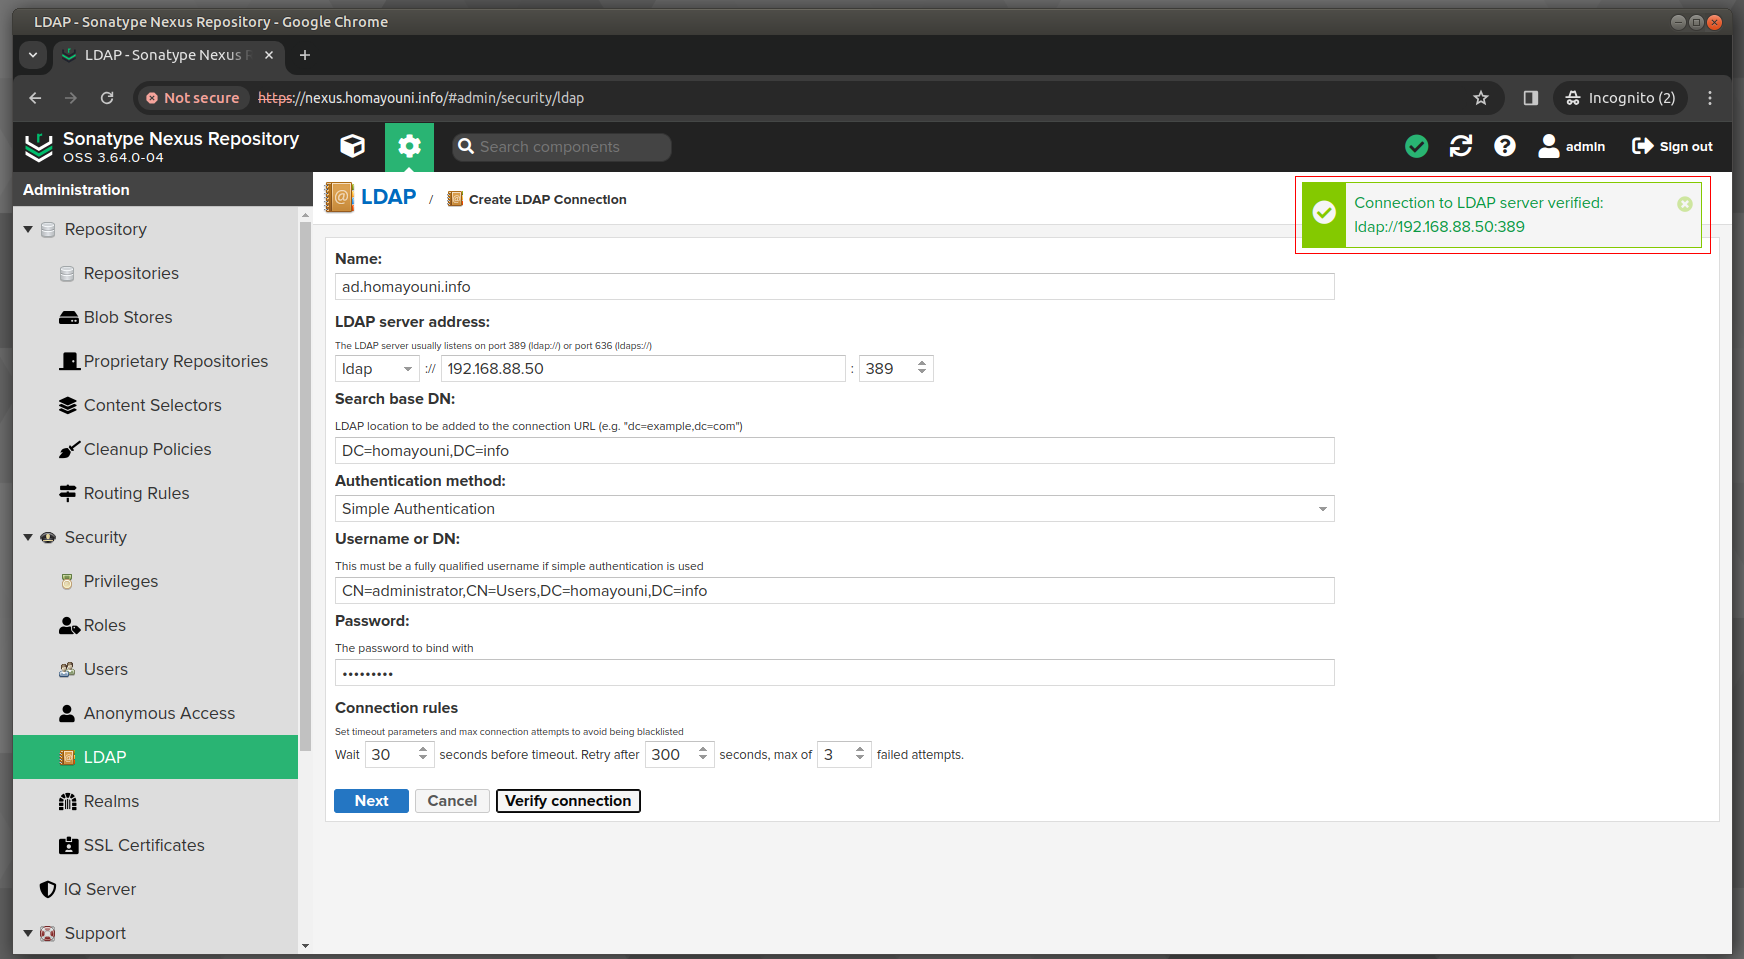Bookmark this page with star icon
The image size is (1744, 959).
click(1481, 98)
